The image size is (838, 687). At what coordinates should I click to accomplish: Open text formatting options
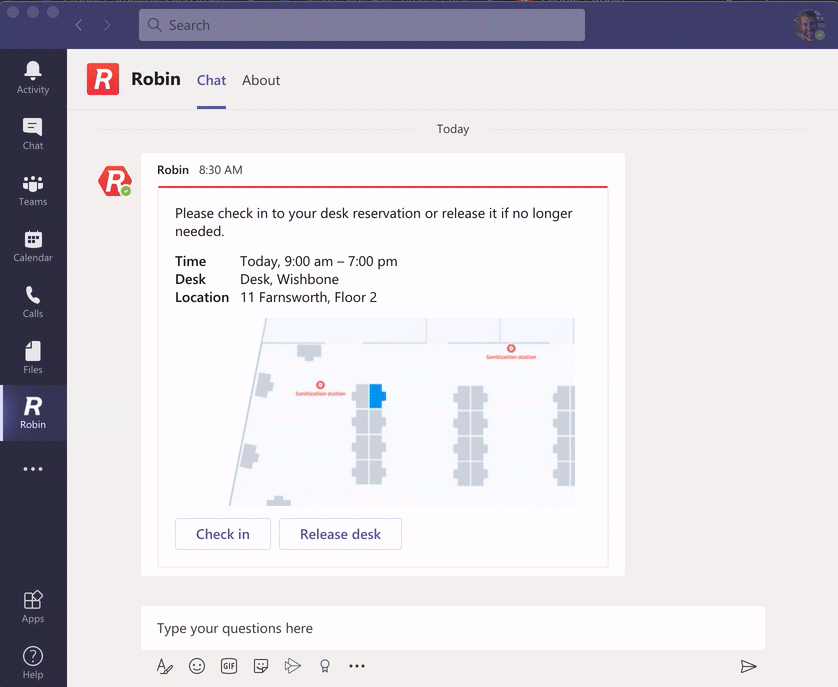click(x=165, y=666)
